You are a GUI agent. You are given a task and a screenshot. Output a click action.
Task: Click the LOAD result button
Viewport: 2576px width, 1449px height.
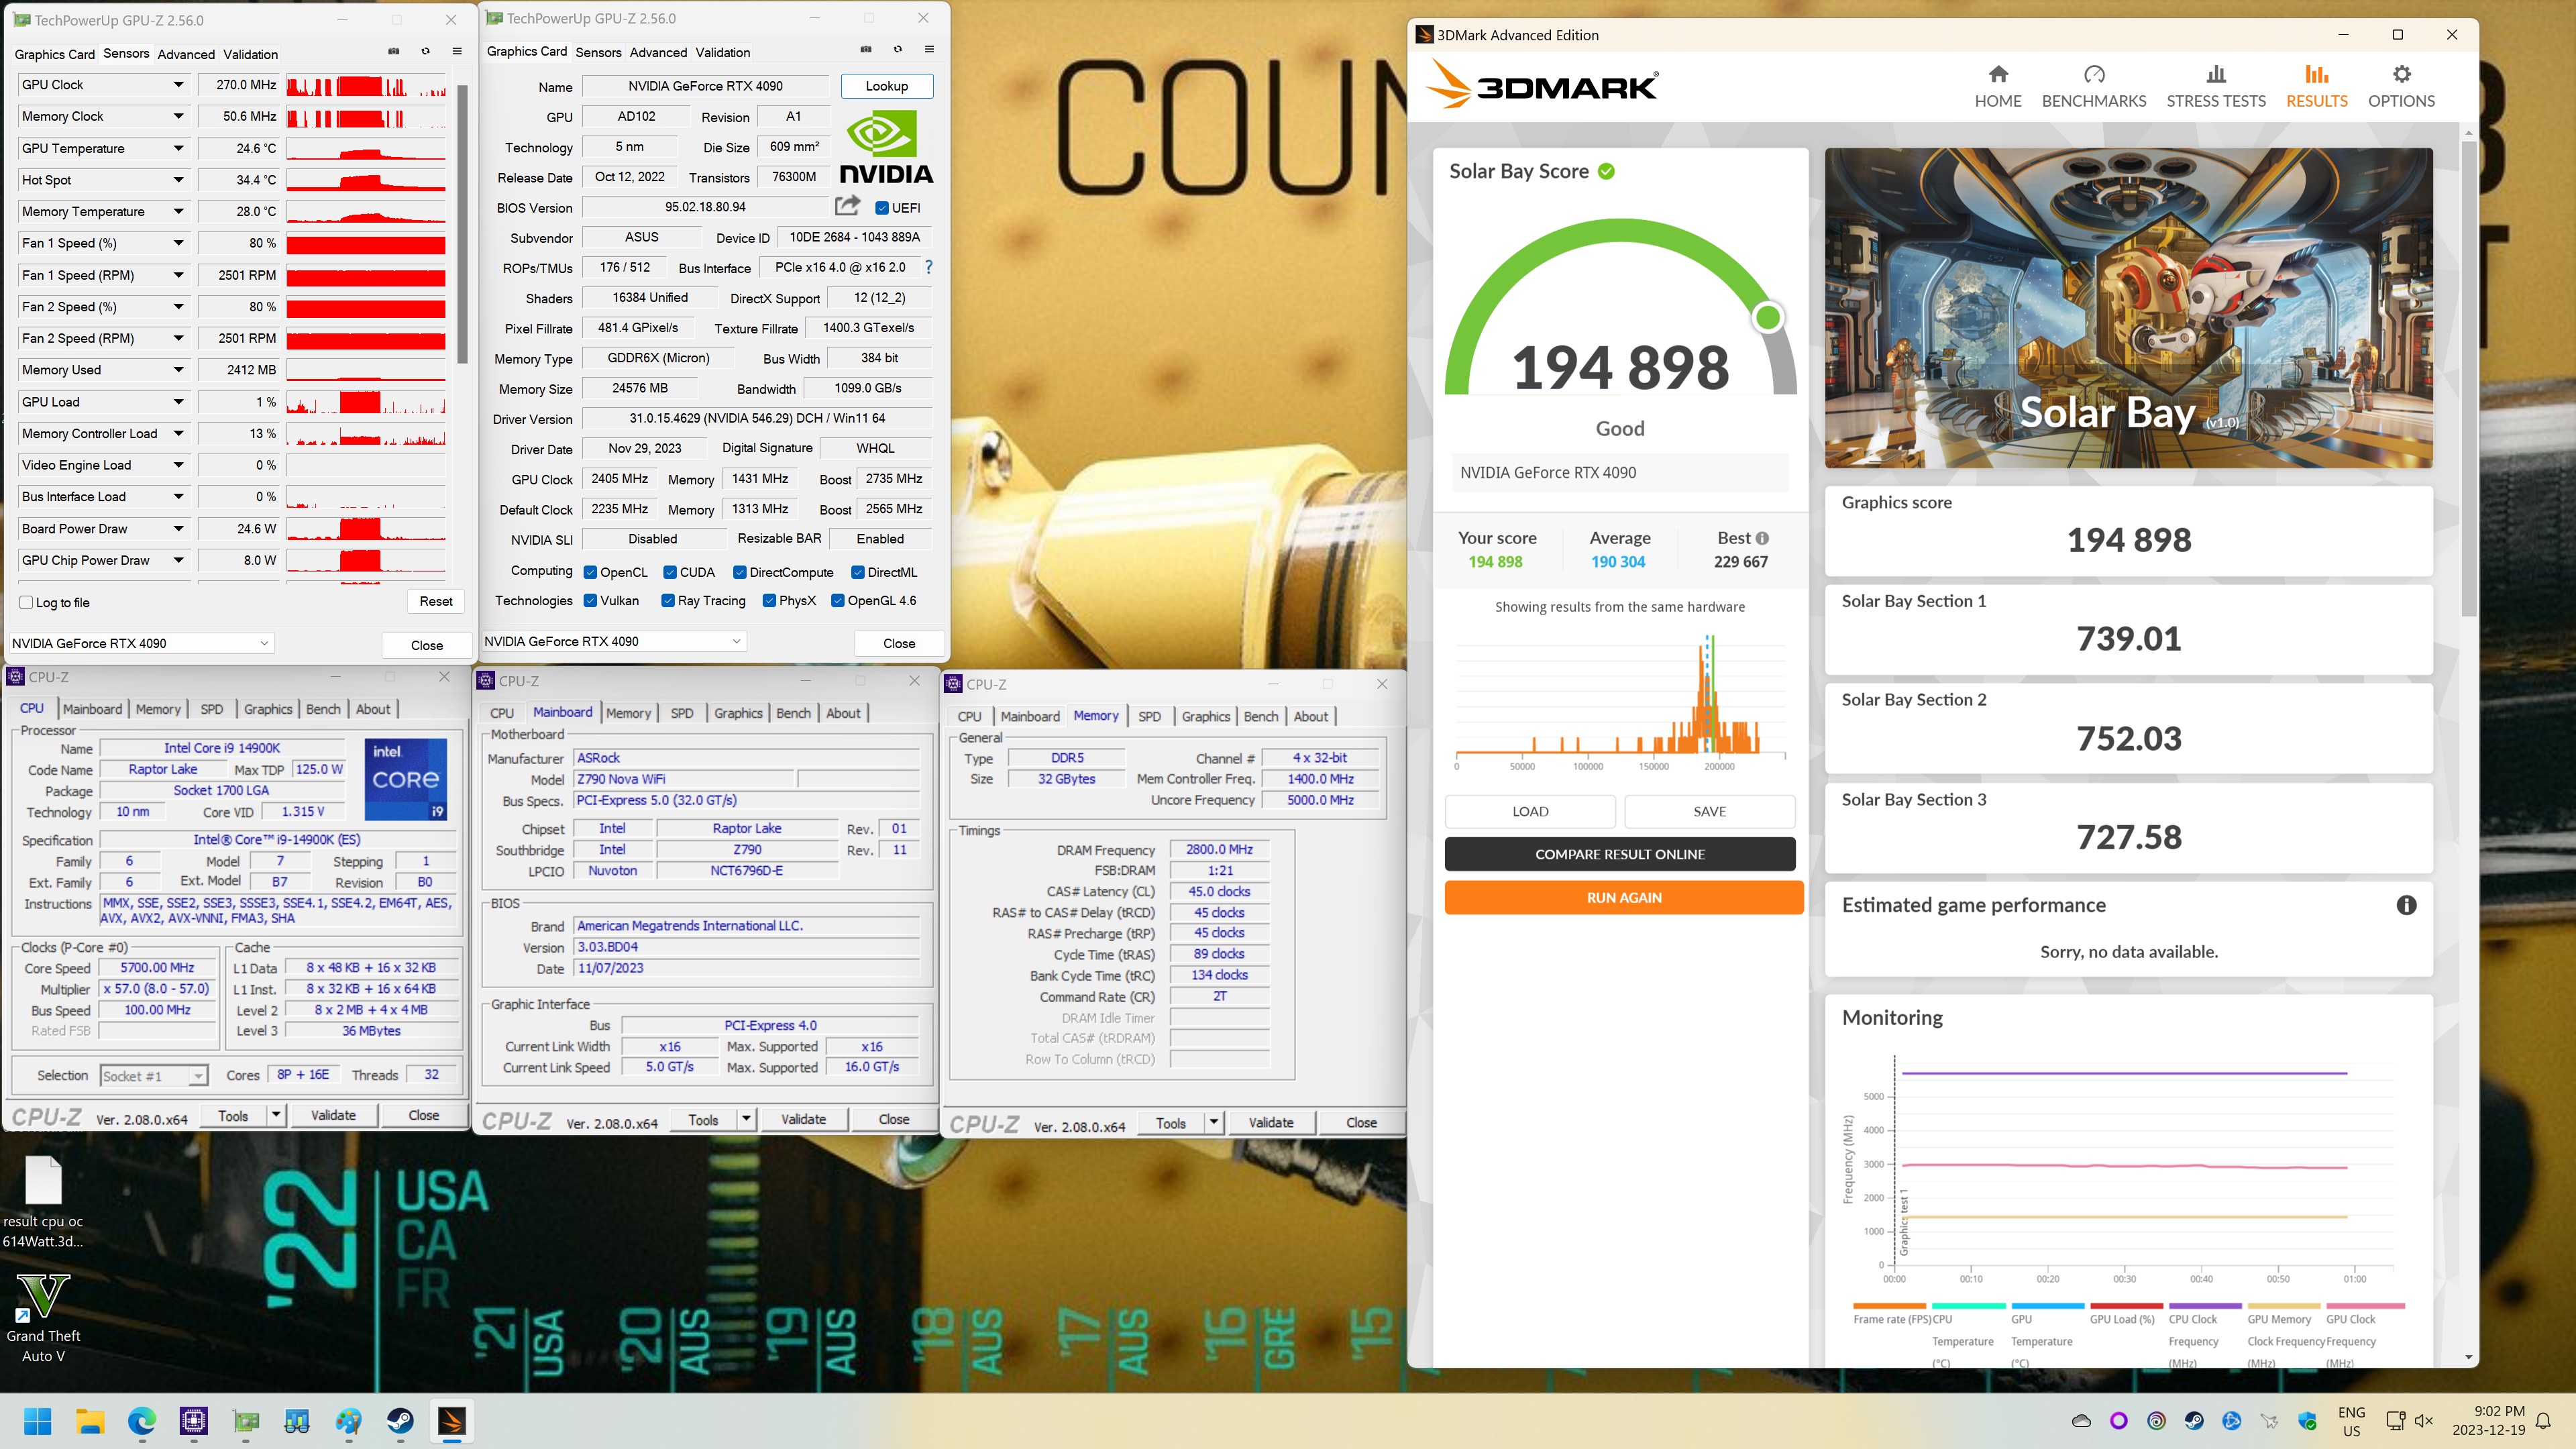pos(1530,811)
